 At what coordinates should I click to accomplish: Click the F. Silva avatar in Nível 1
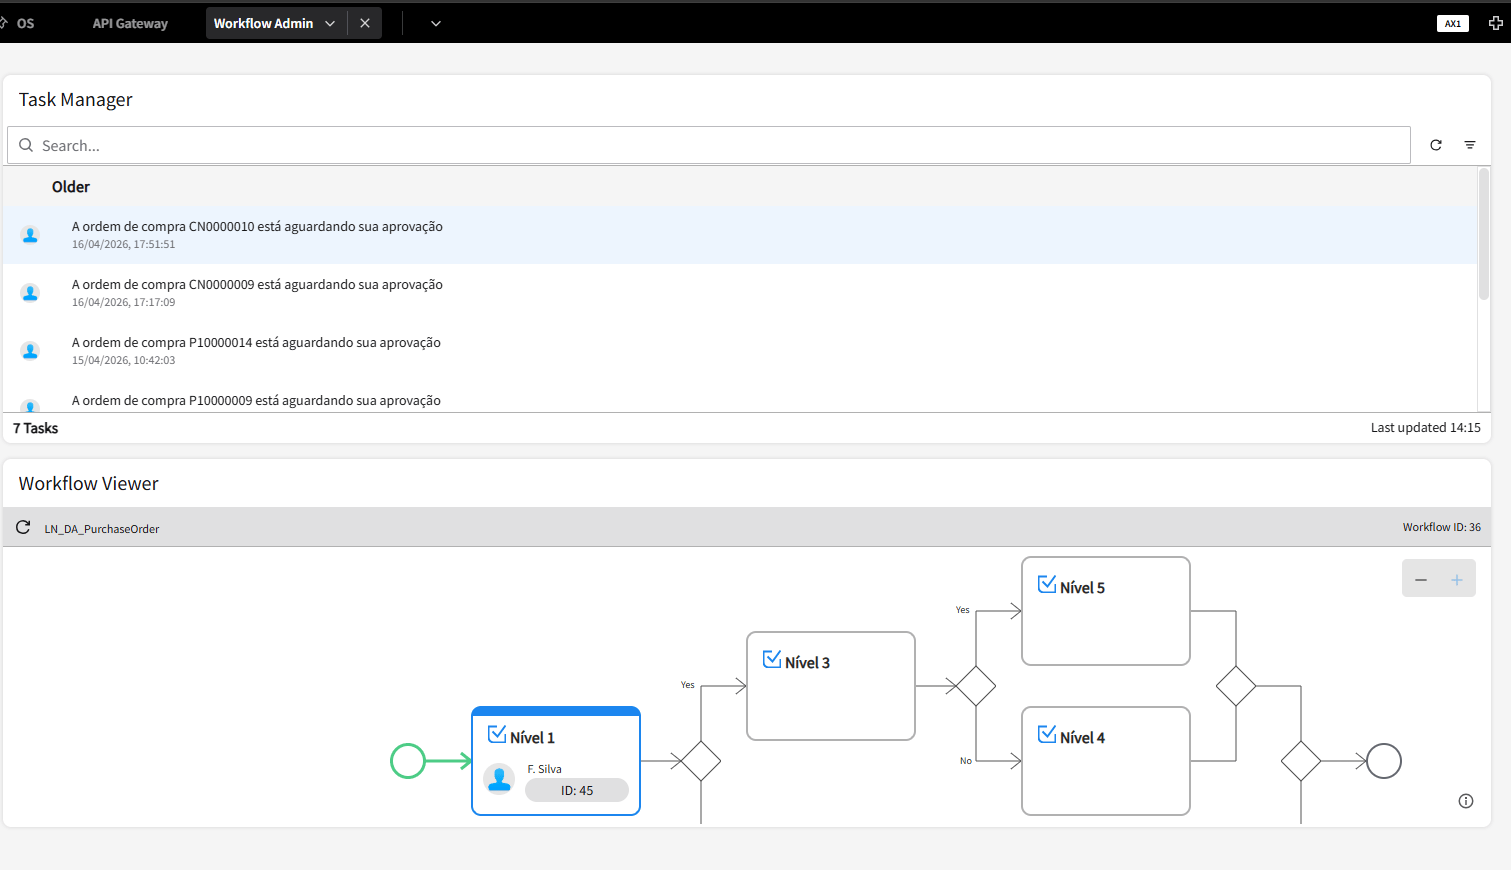(x=499, y=779)
